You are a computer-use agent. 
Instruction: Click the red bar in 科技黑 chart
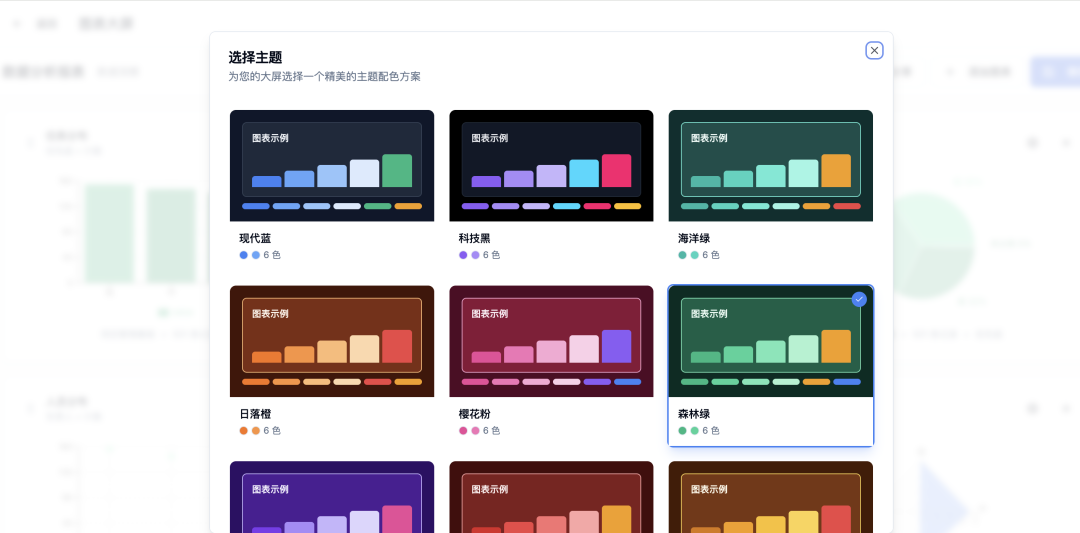point(616,171)
